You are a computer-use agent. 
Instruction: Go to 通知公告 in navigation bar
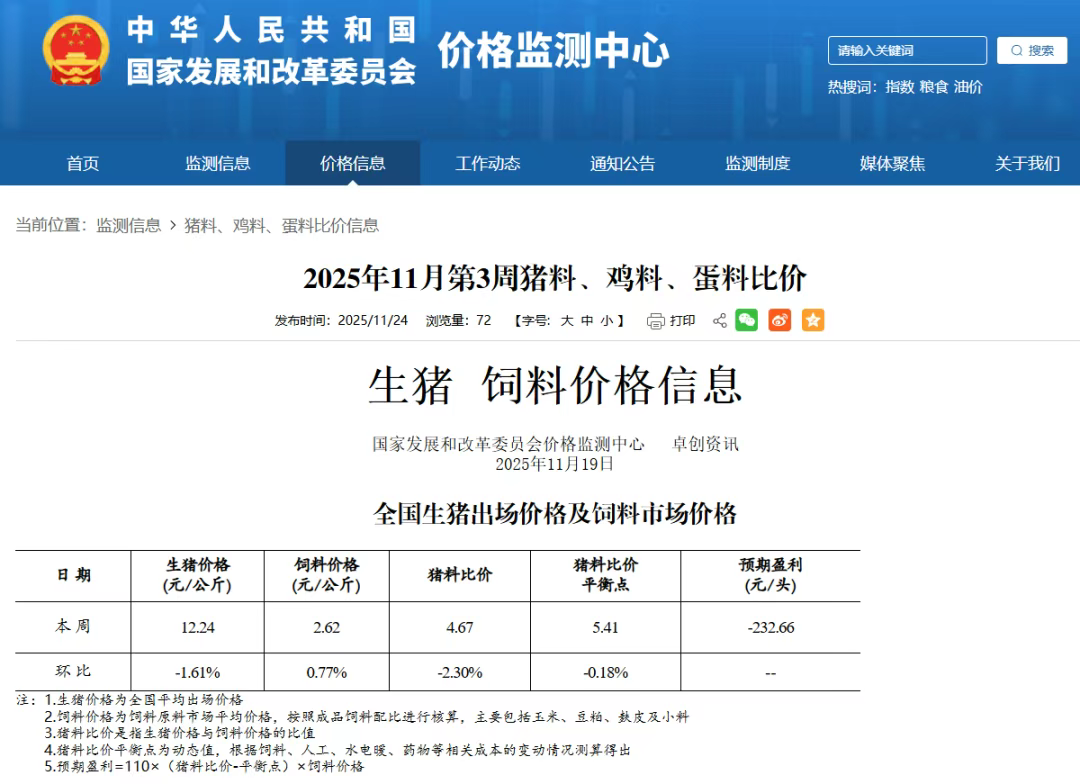tap(623, 163)
